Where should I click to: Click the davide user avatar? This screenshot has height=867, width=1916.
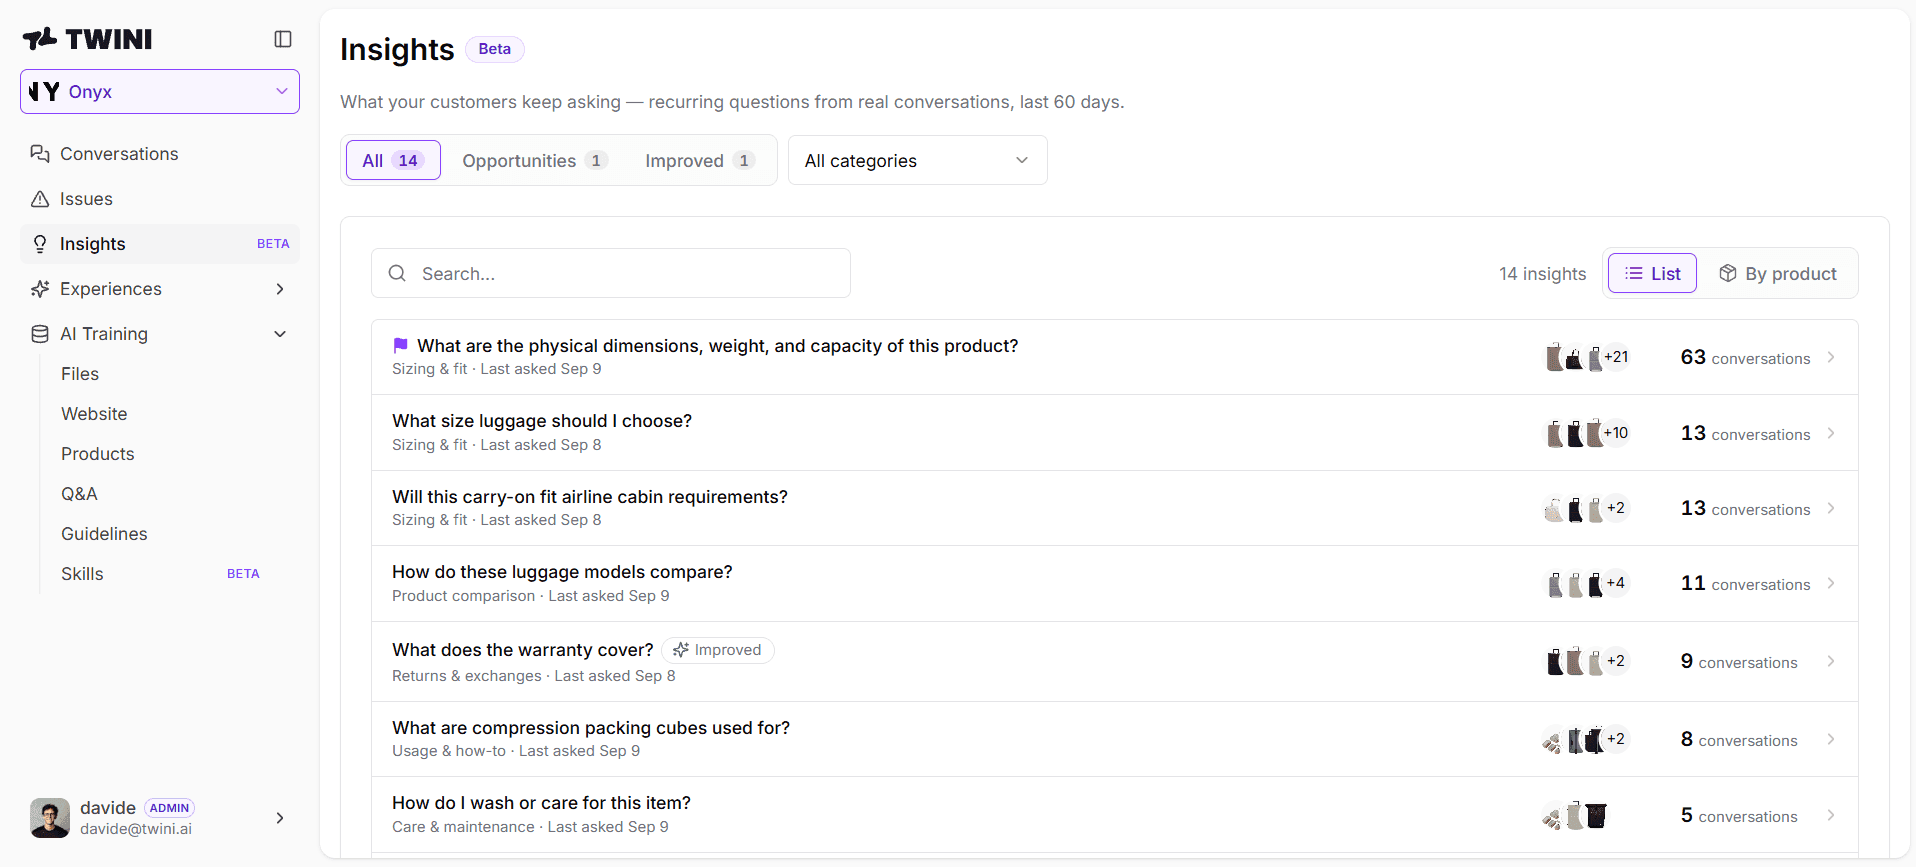[x=50, y=818]
